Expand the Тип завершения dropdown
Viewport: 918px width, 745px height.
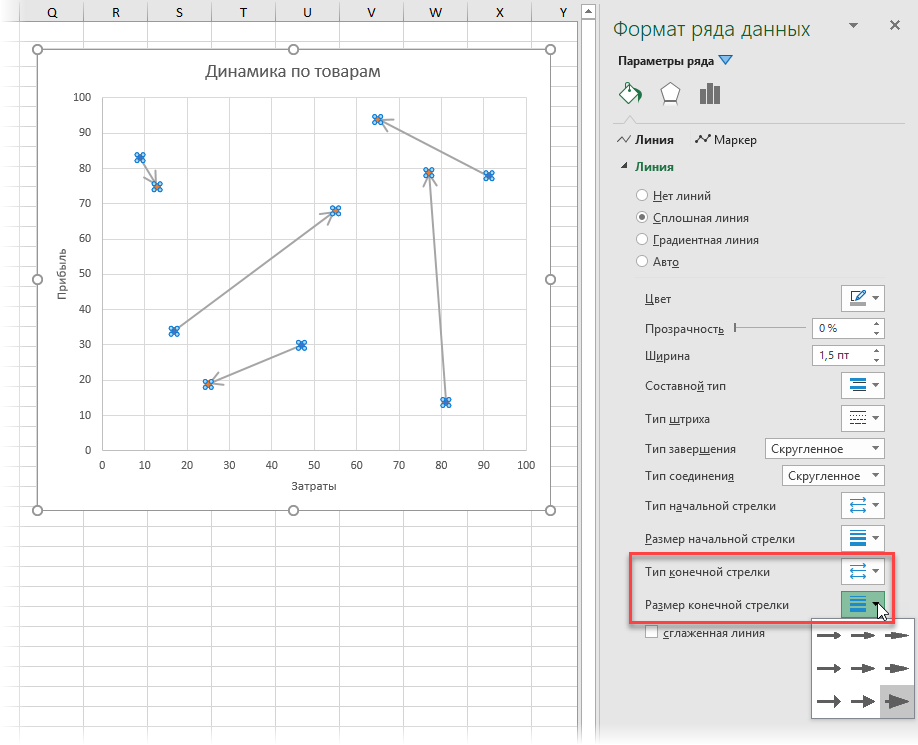tap(824, 449)
